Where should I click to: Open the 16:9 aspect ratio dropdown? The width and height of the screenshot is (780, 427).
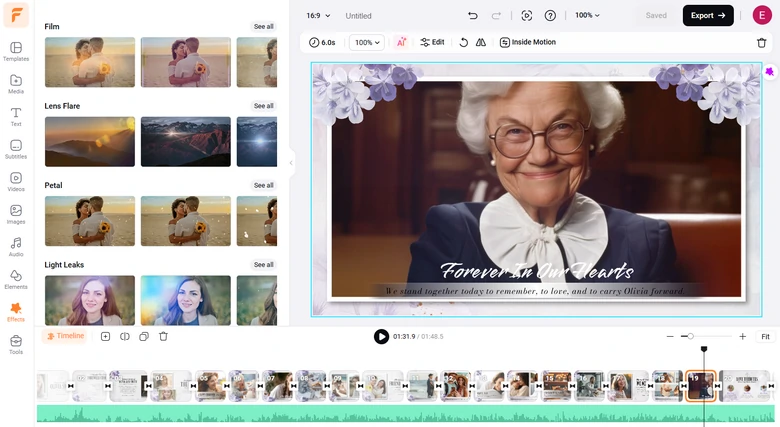click(318, 16)
